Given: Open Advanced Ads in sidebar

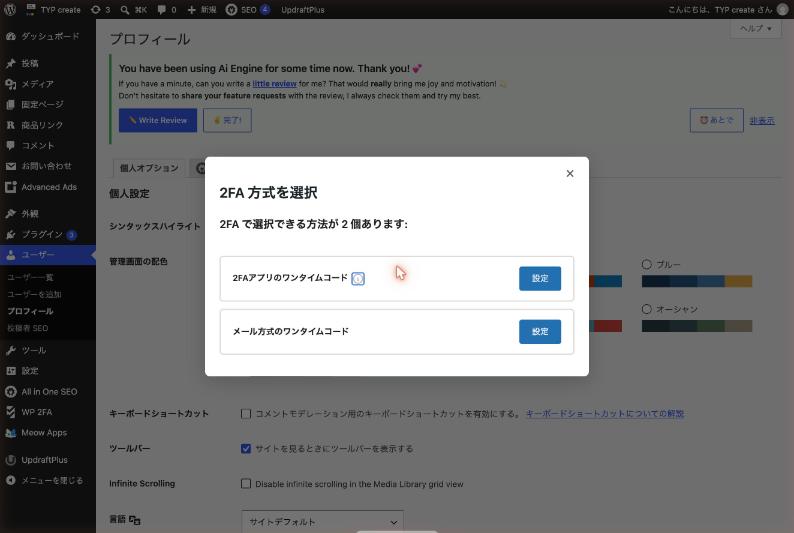Looking at the screenshot, I should 48,187.
